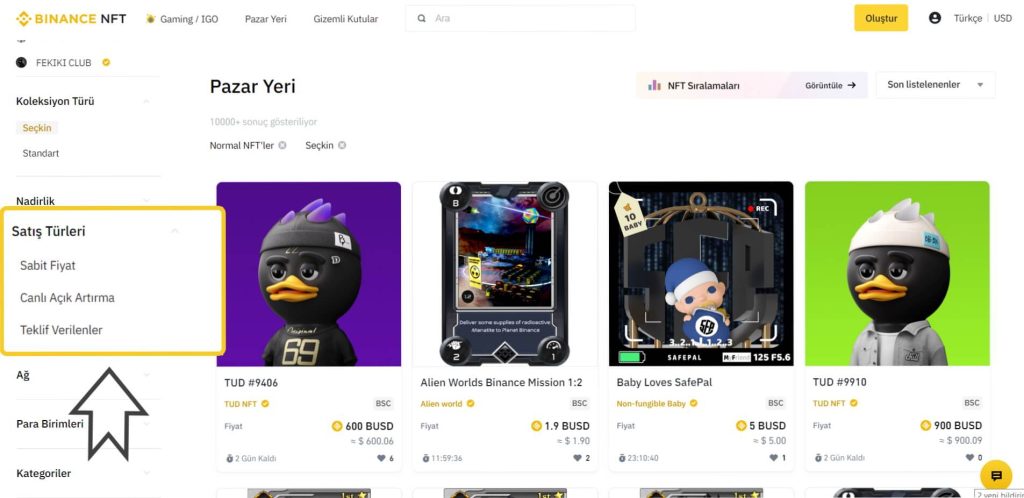
Task: Open the Son listelenenler sort dropdown
Action: pos(935,85)
